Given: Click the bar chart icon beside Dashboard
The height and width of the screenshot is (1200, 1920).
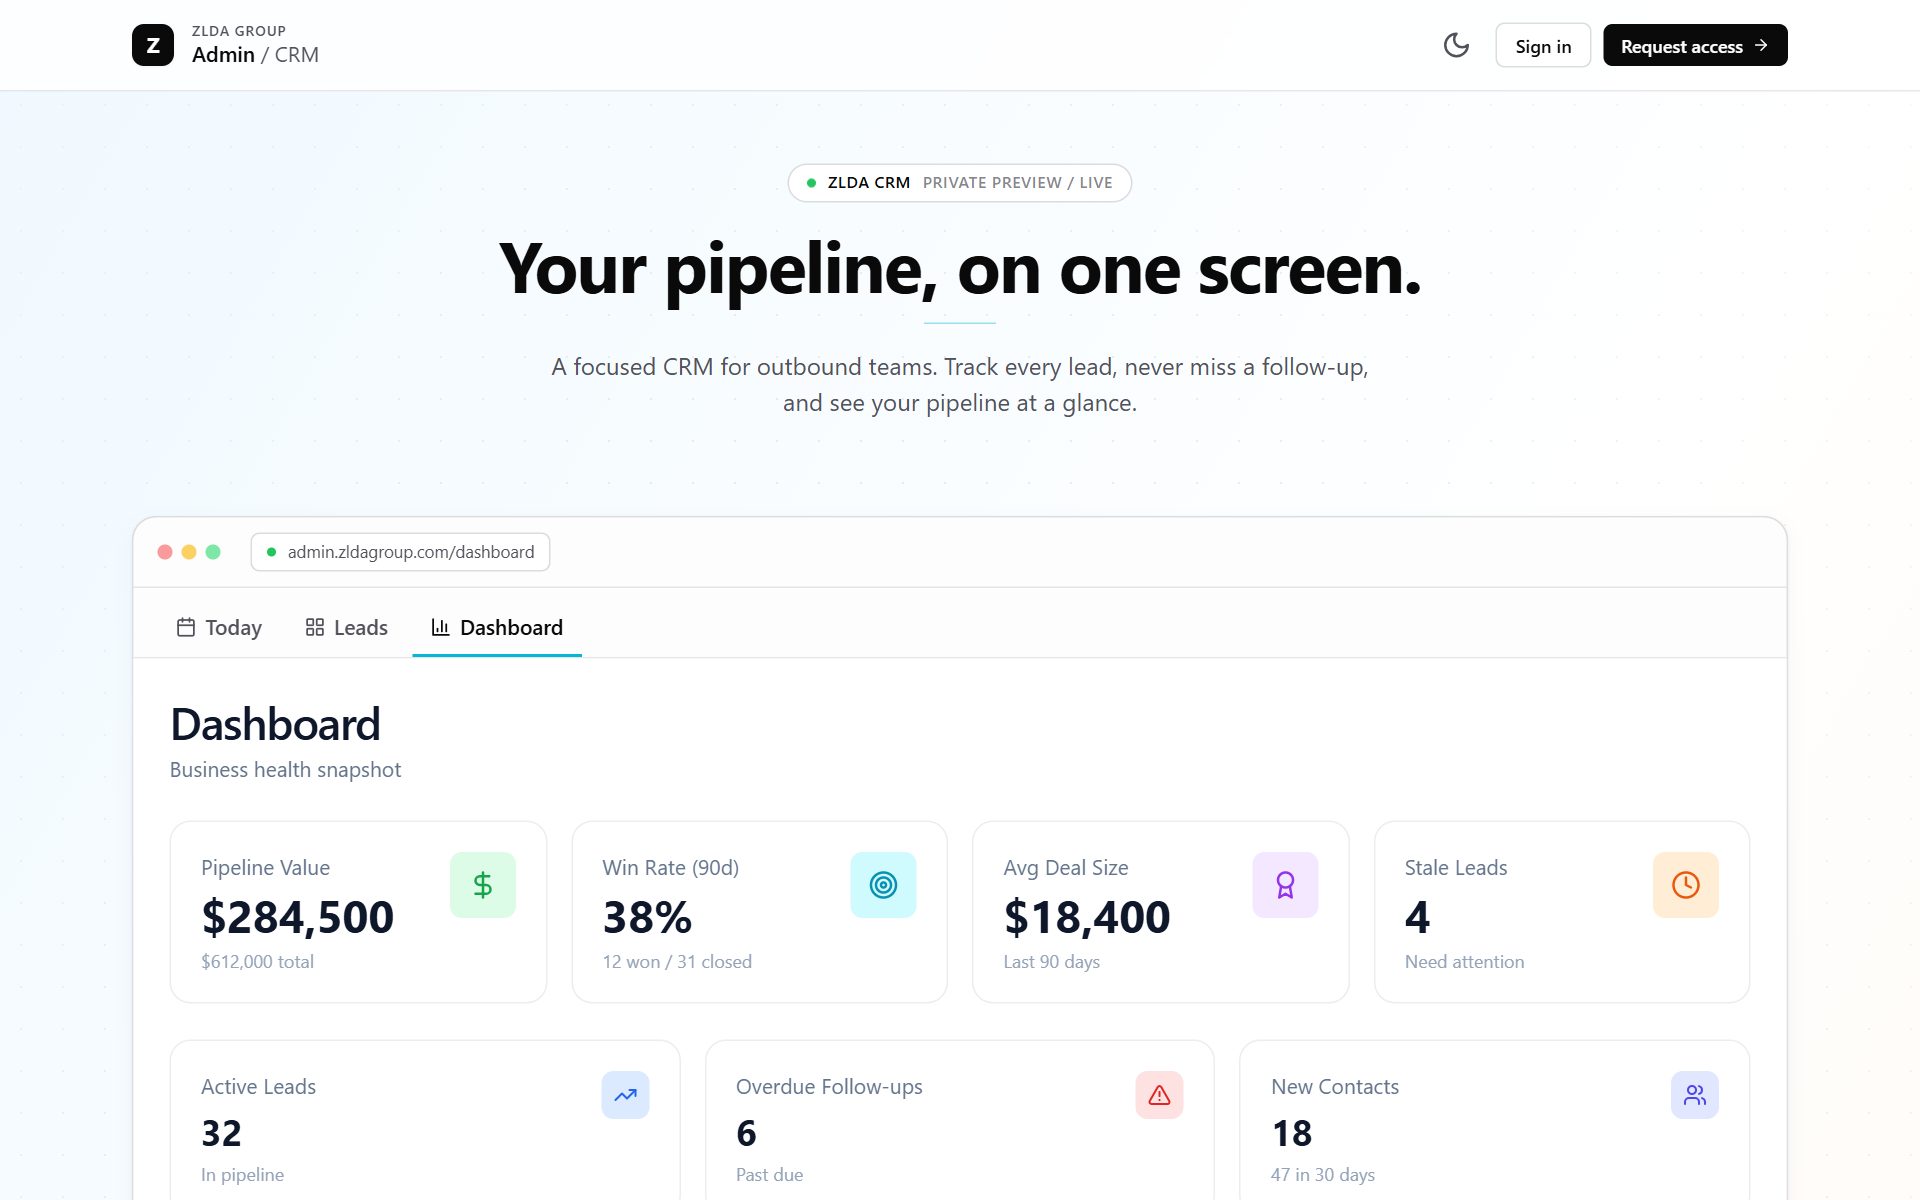Looking at the screenshot, I should pos(440,627).
